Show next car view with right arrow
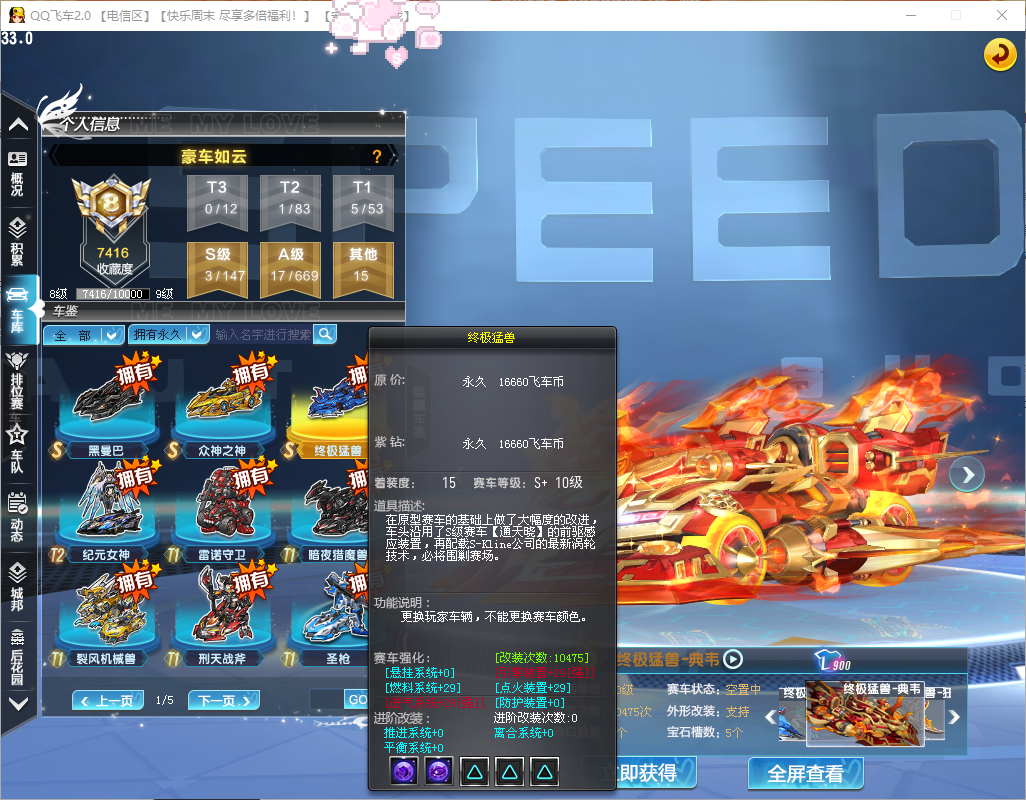Screen dimensions: 1026x800 click(967, 475)
